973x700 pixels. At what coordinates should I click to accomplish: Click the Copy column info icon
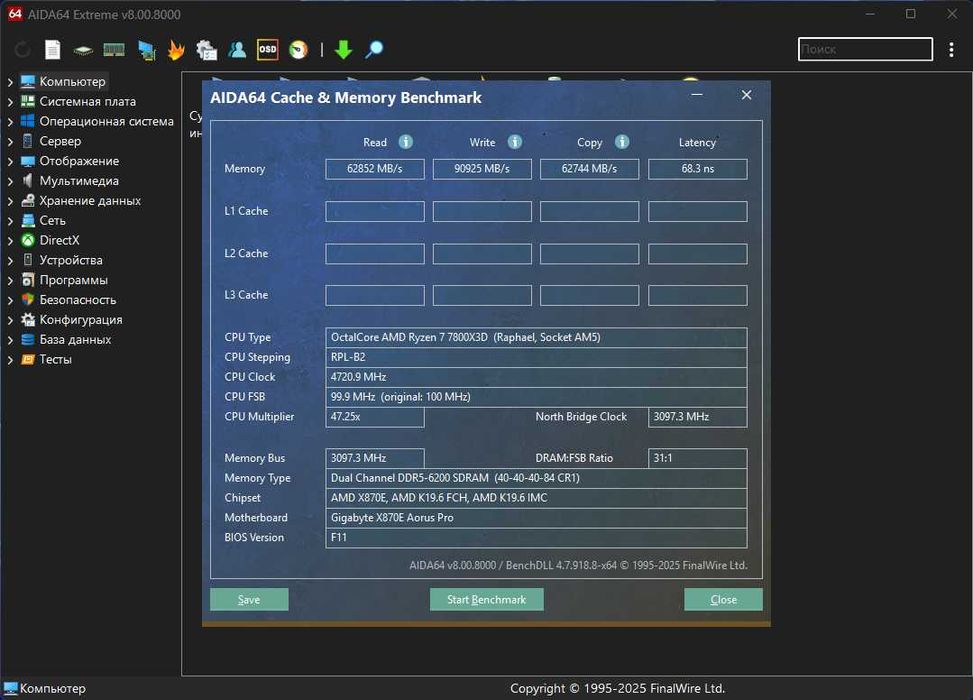[622, 142]
